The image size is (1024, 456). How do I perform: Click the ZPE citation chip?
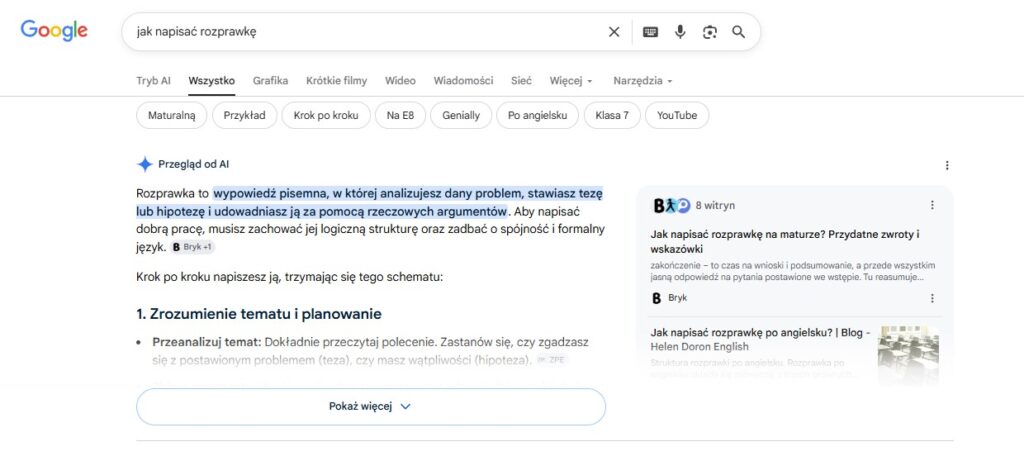tap(552, 359)
